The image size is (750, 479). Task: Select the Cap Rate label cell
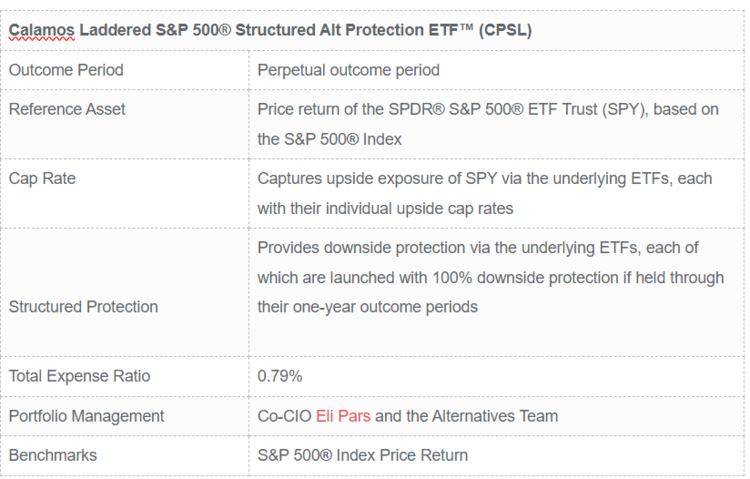(x=42, y=178)
